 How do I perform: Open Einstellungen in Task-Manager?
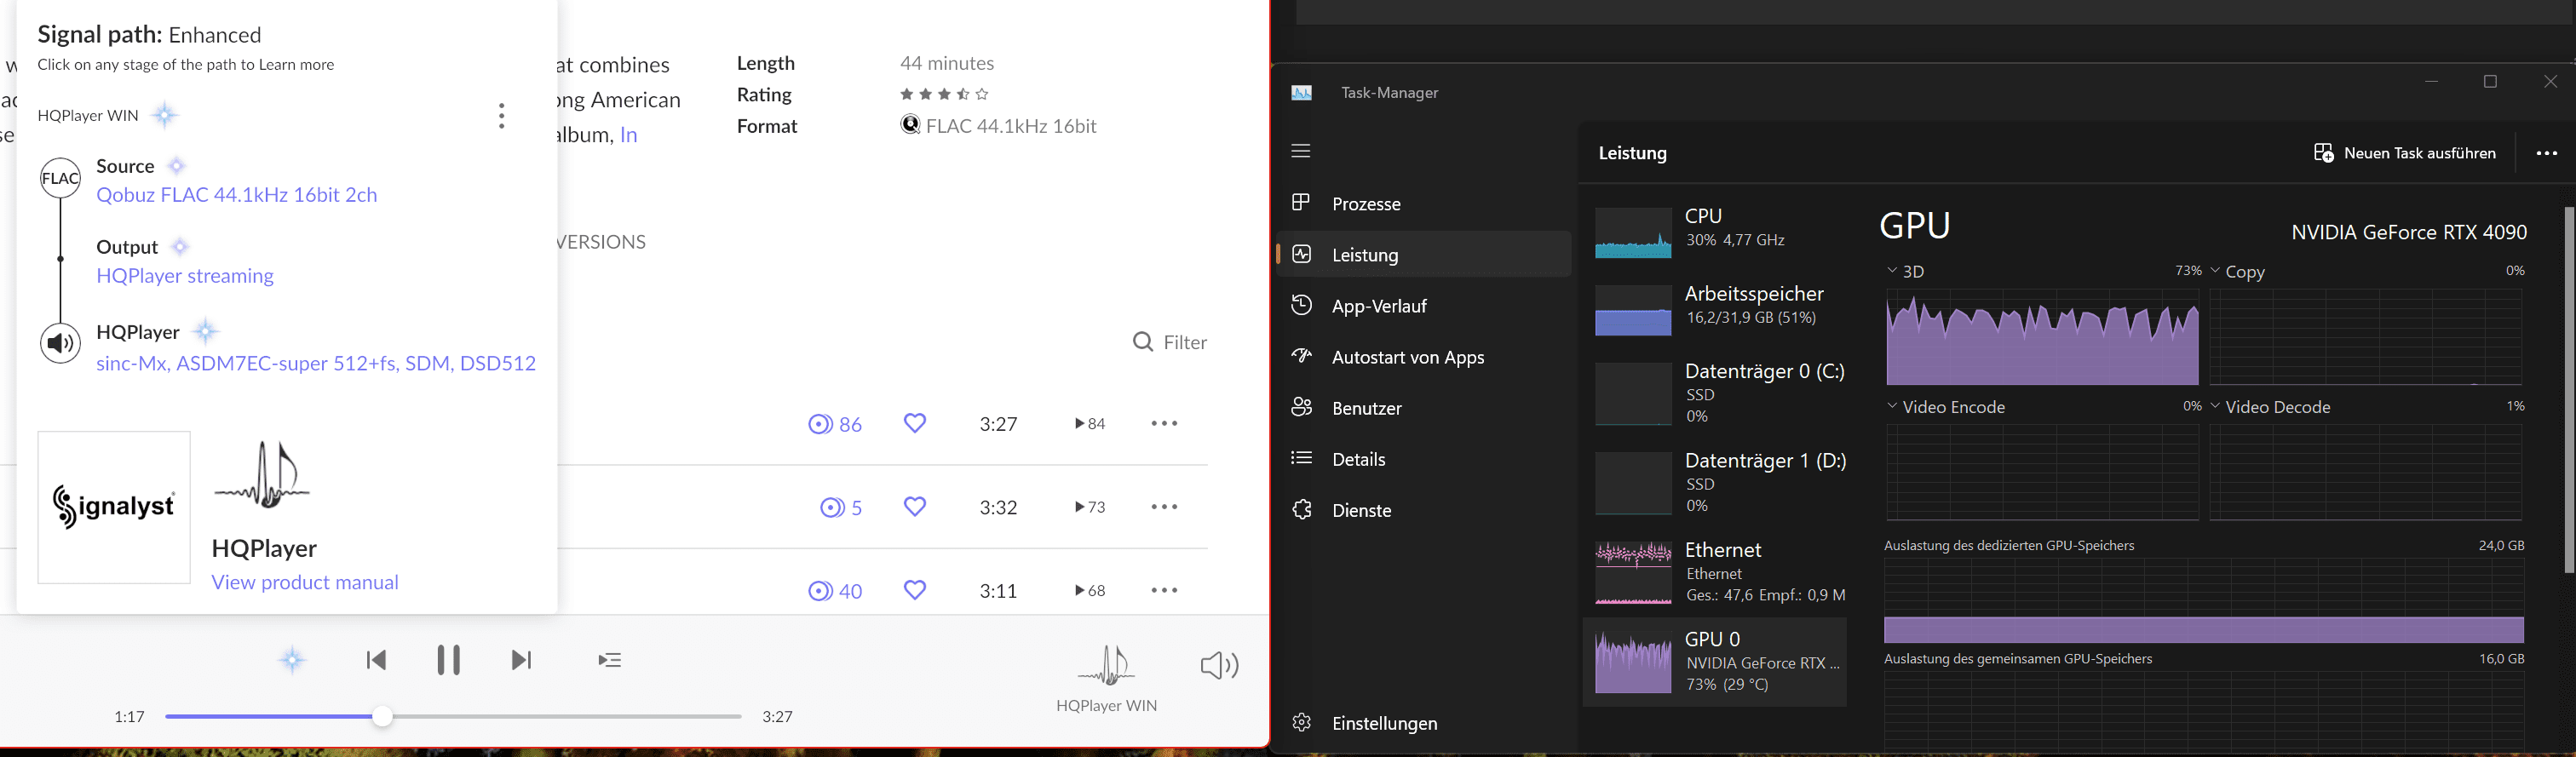click(1424, 723)
